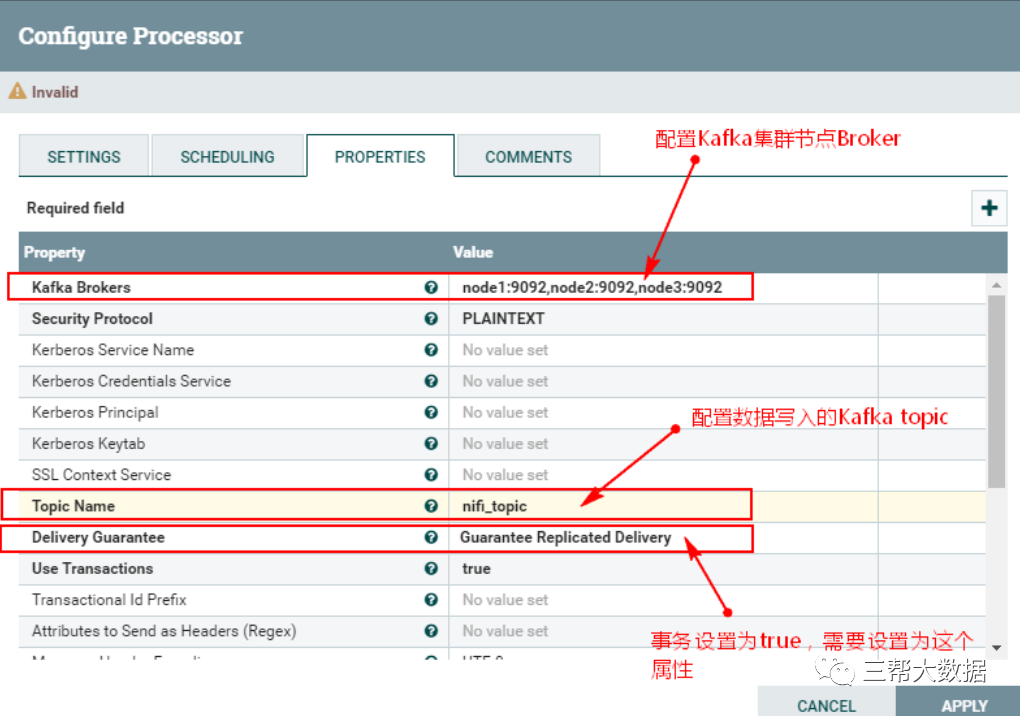Click help icon beside Delivery Guarantee
This screenshot has width=1020, height=716.
[x=431, y=537]
